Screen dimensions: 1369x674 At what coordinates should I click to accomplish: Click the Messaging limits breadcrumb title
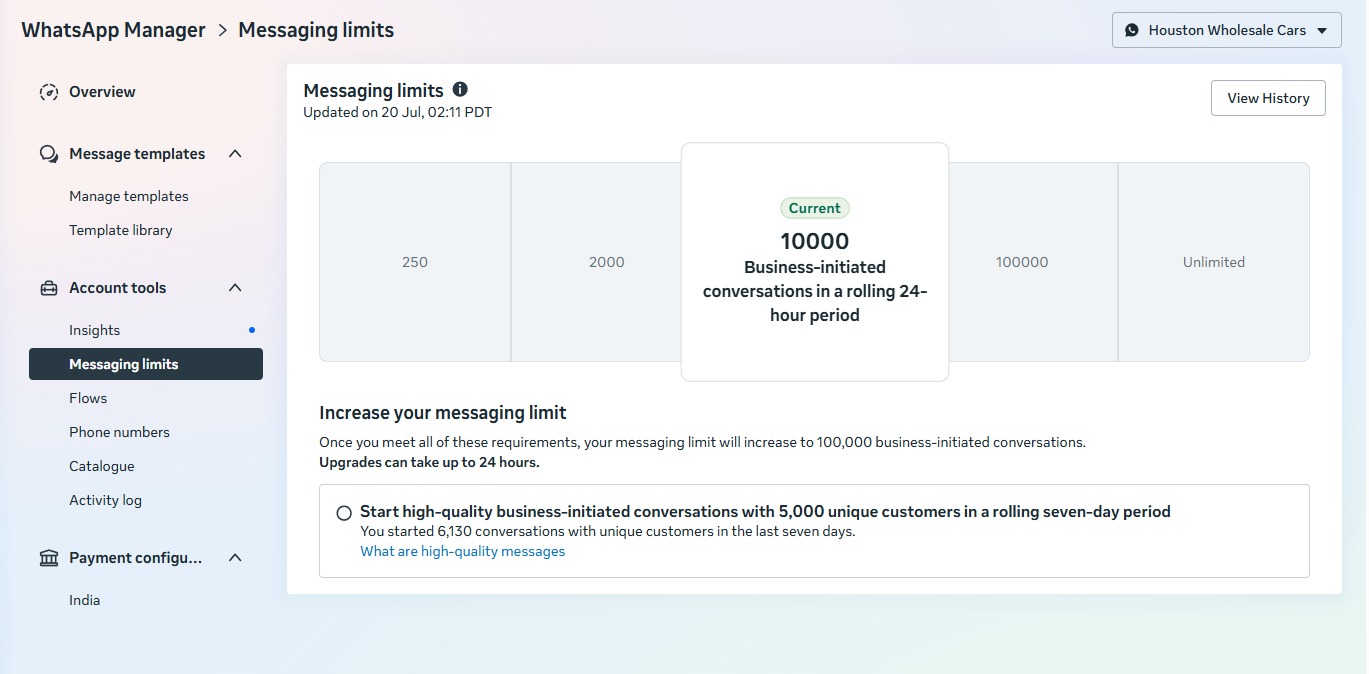tap(316, 30)
